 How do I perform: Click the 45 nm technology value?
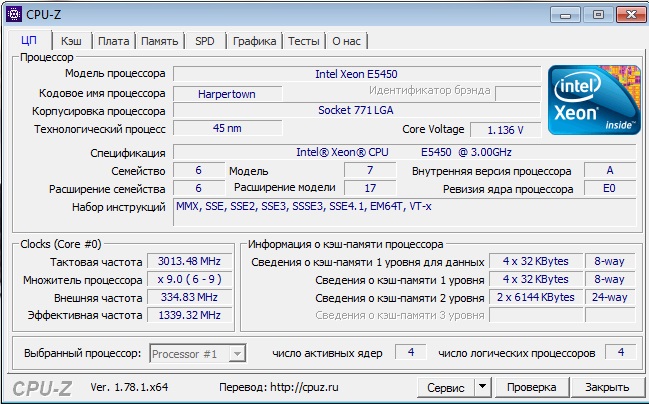click(x=227, y=128)
